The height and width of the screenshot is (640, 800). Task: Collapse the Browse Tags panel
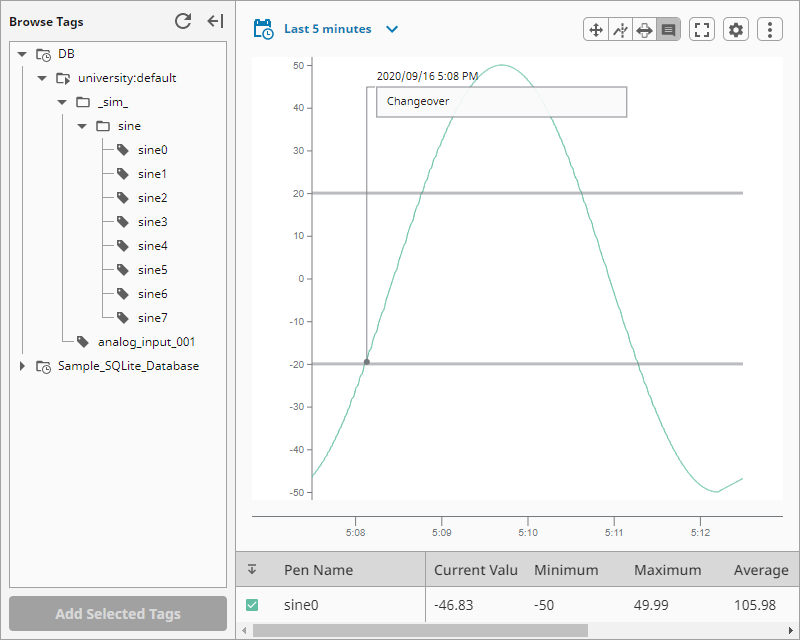[x=214, y=21]
